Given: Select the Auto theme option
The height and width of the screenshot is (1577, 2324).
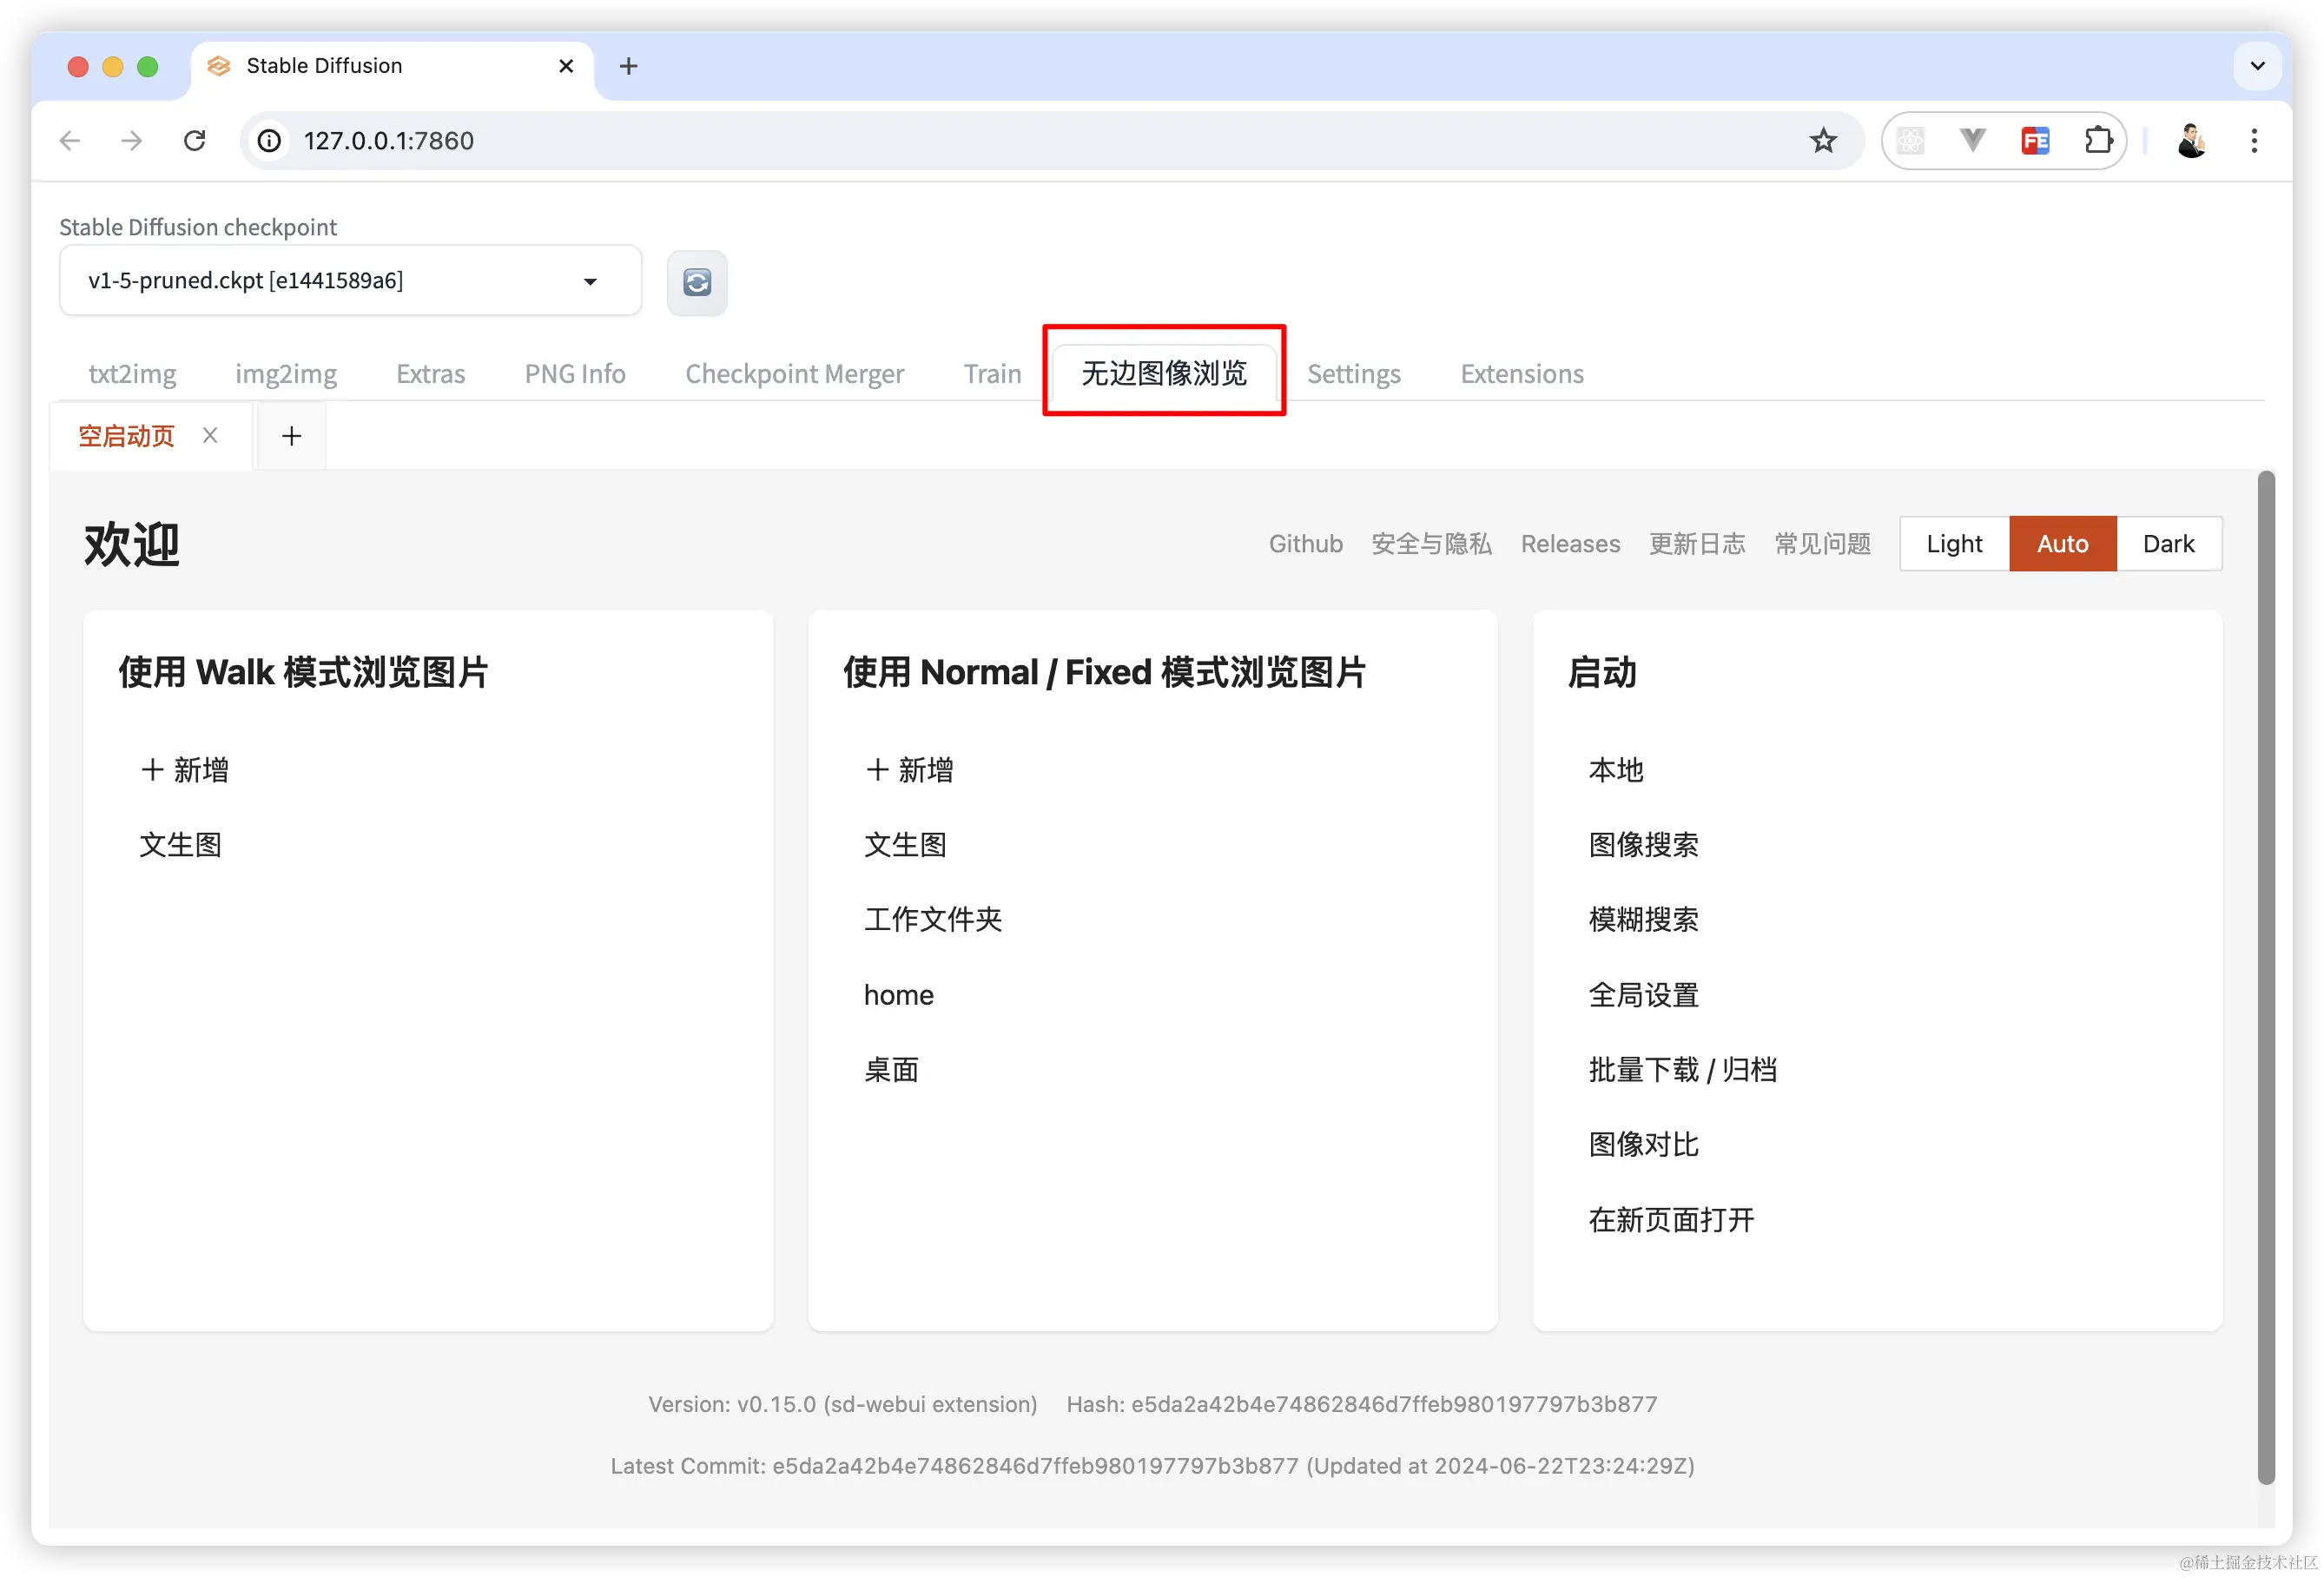Looking at the screenshot, I should [2062, 544].
